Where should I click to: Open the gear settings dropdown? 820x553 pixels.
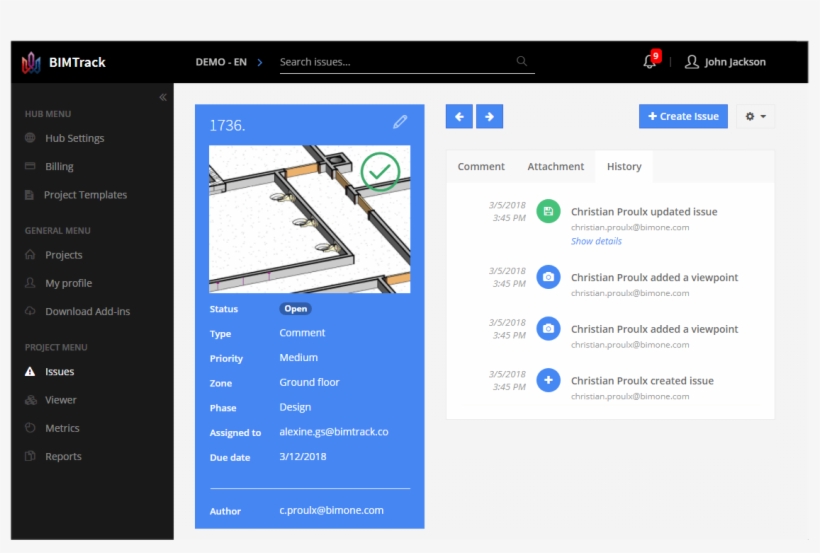755,116
